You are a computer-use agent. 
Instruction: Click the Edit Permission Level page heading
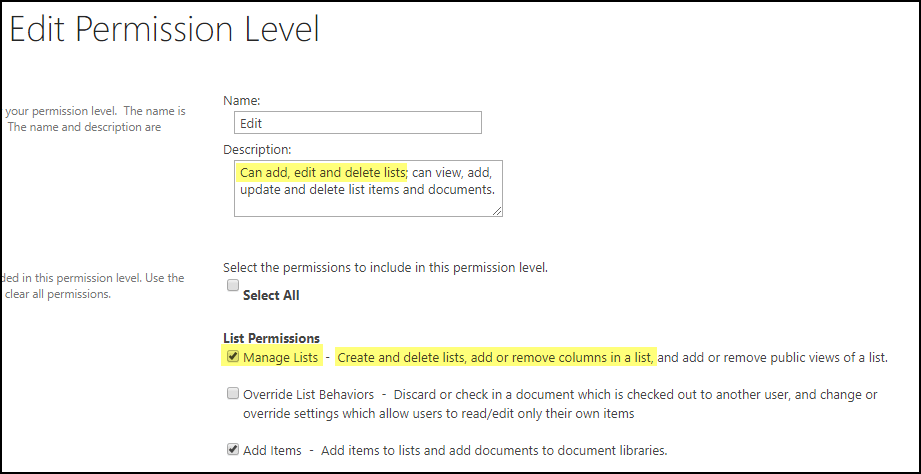(164, 30)
